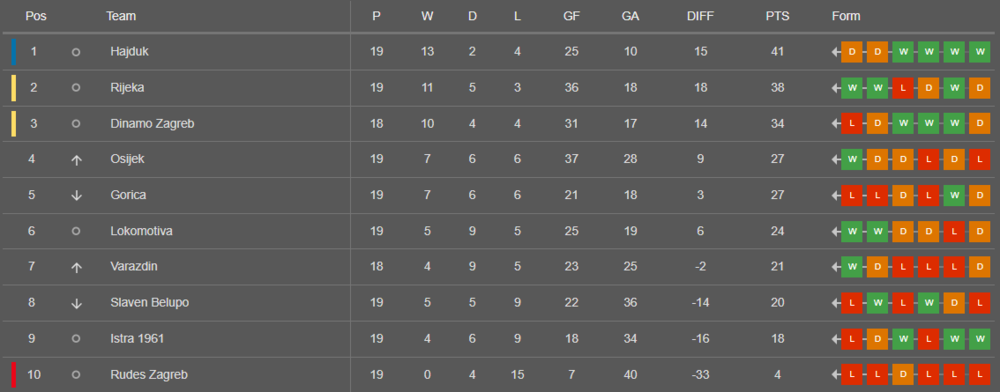1000x392 pixels.
Task: Click Varazdin's upward movement arrow
Action: click(76, 268)
